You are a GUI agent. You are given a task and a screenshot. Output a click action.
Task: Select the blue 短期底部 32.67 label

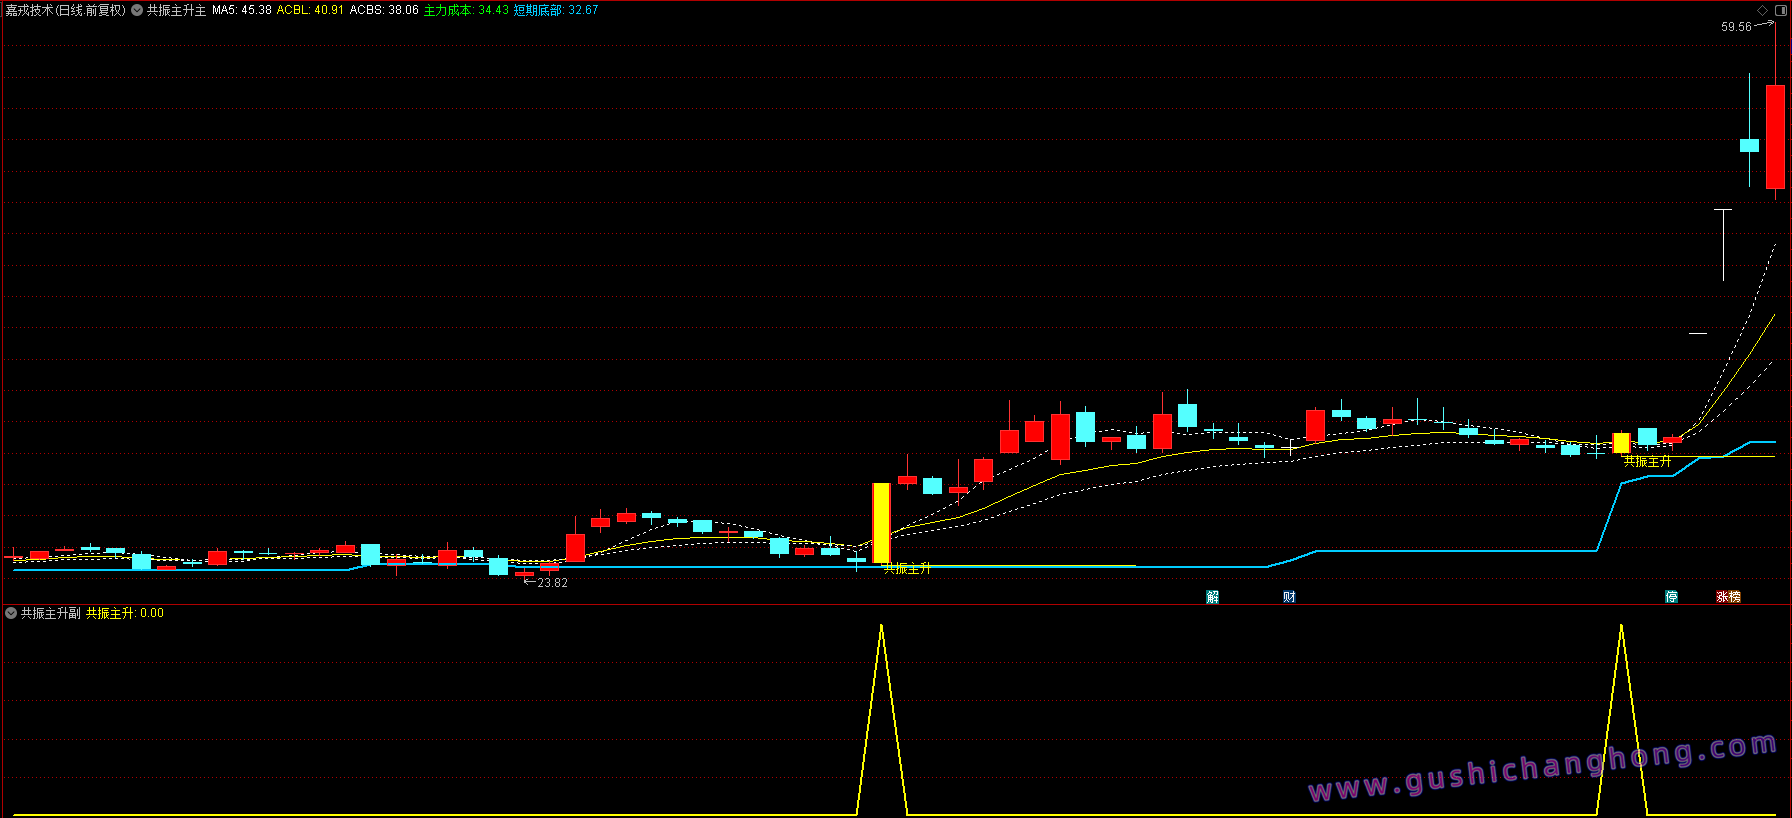point(556,10)
